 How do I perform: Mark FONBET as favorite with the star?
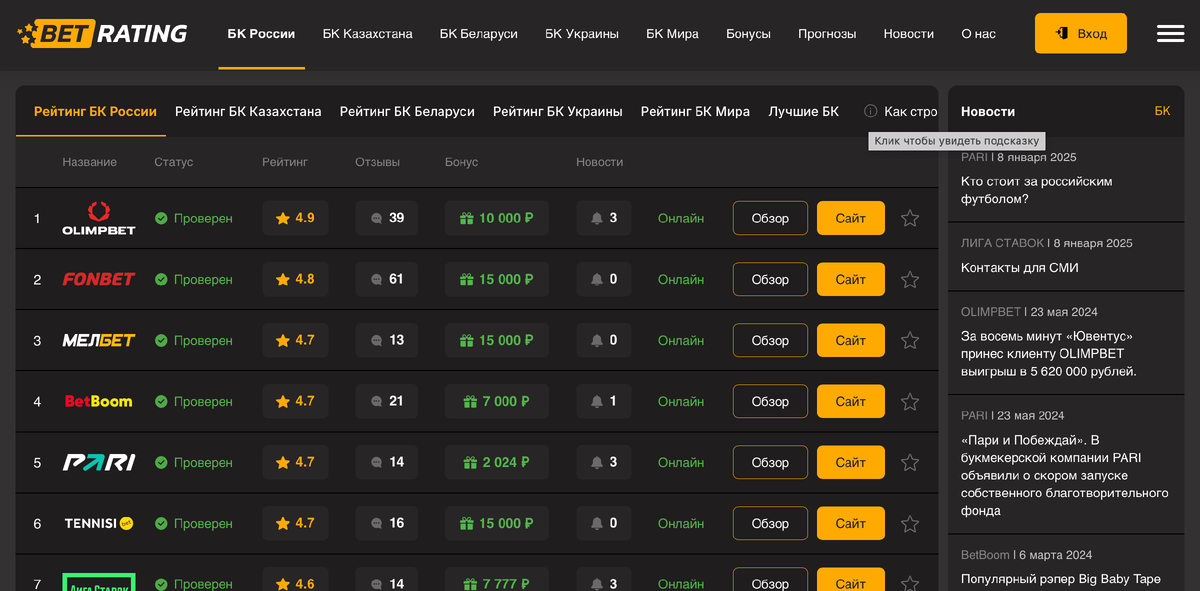910,280
